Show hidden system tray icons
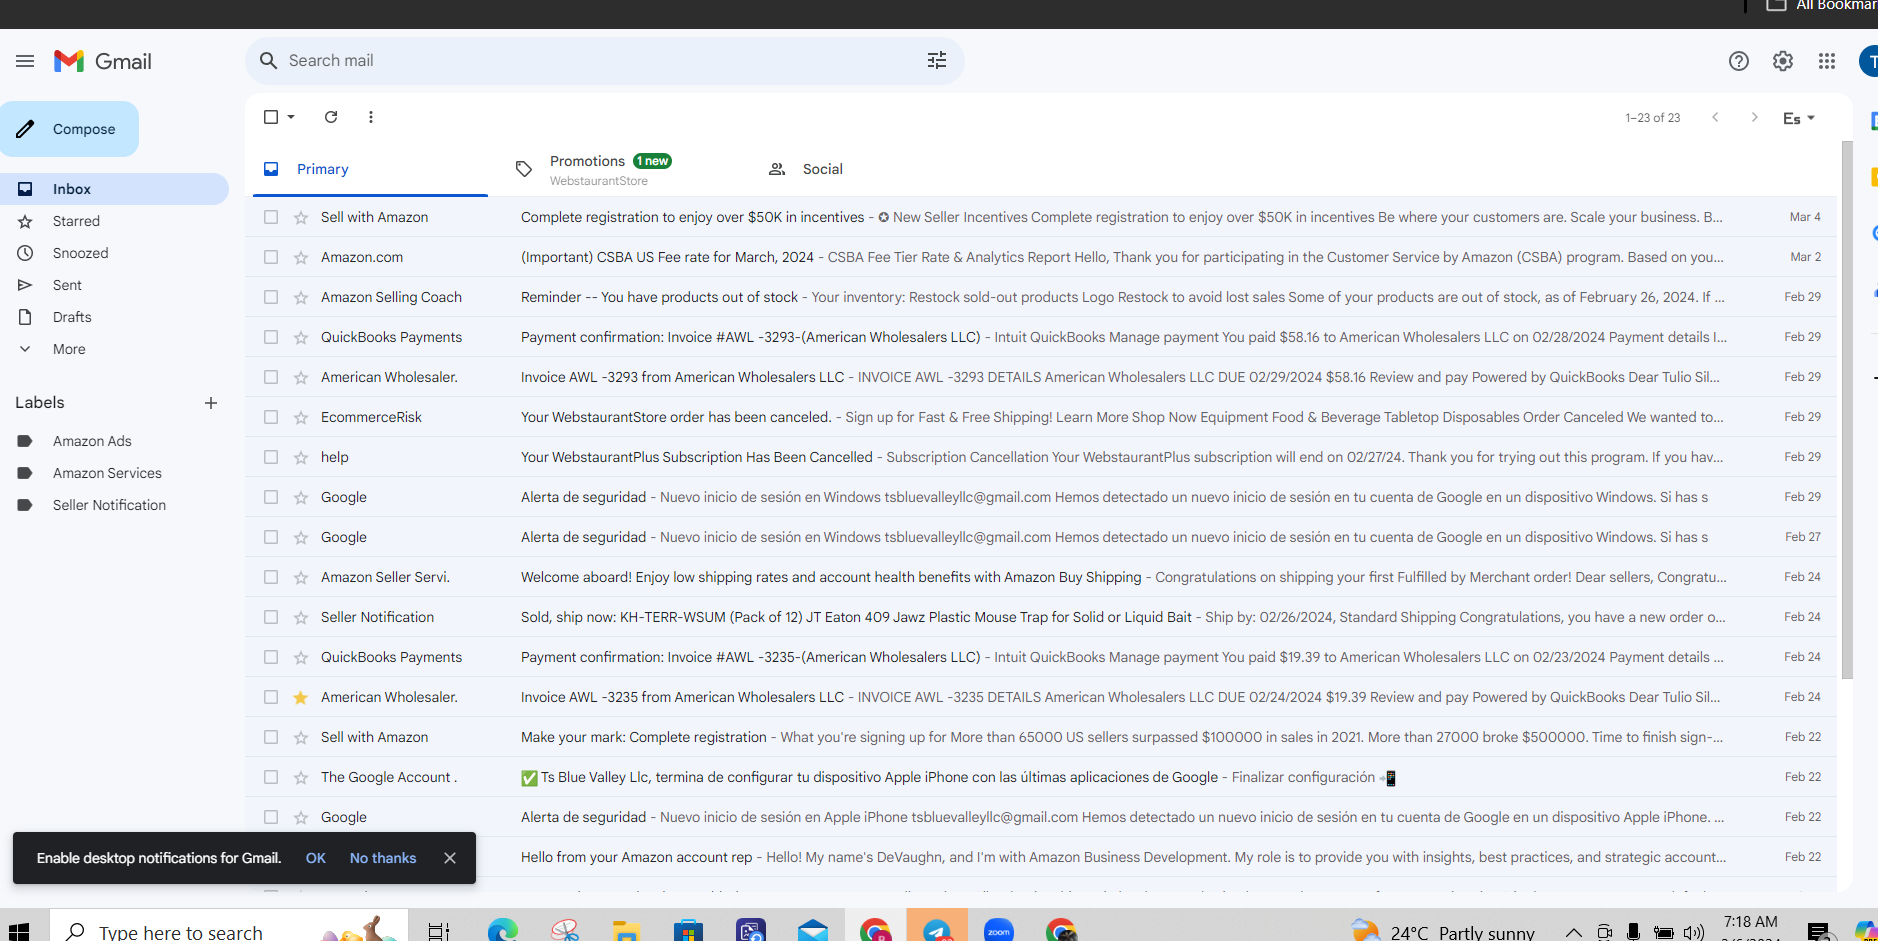The image size is (1878, 941). (1573, 932)
